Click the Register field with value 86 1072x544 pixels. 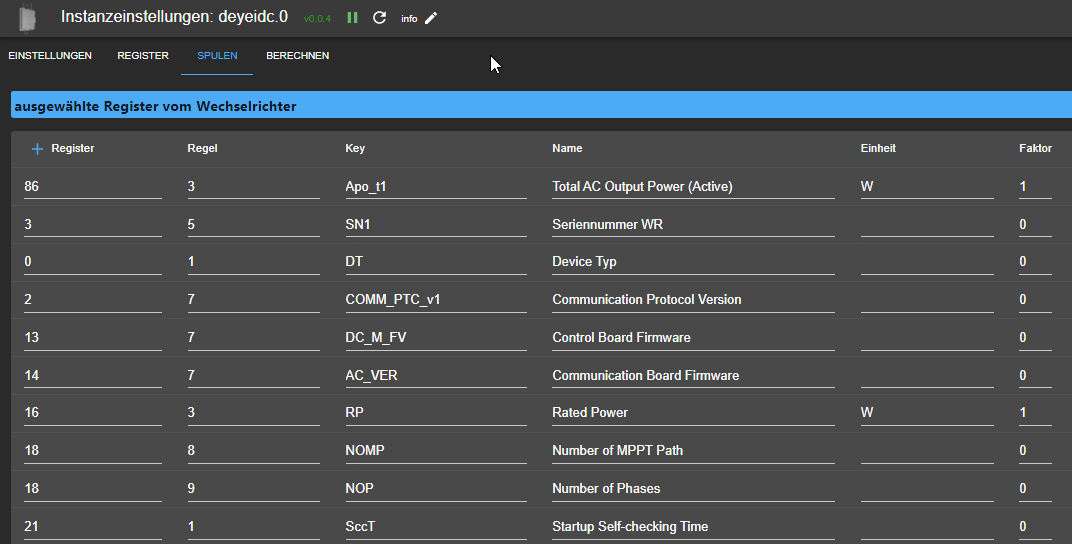(x=92, y=187)
